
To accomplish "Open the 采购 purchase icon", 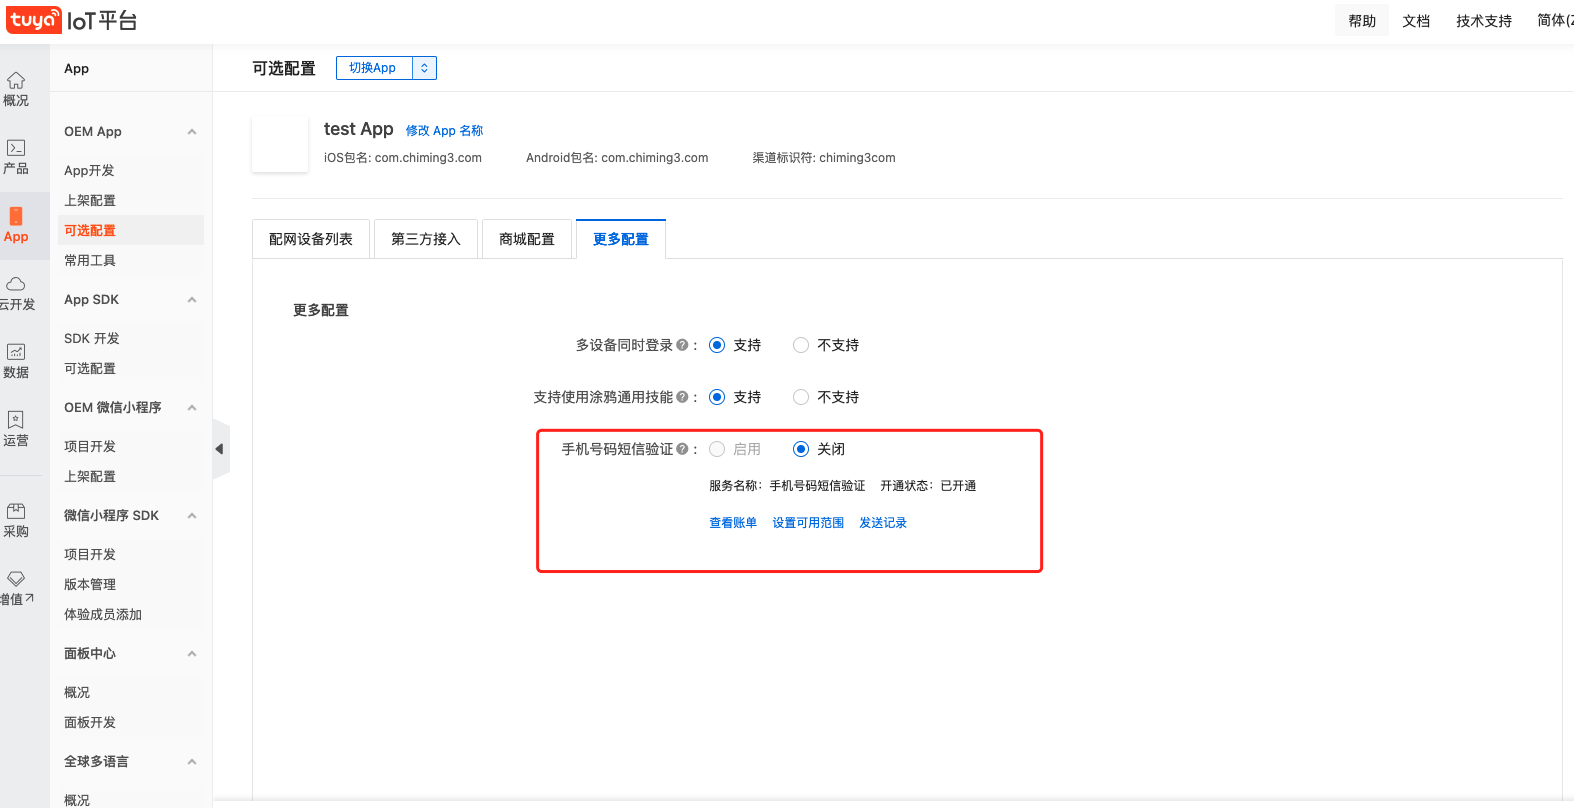I will pyautogui.click(x=16, y=512).
